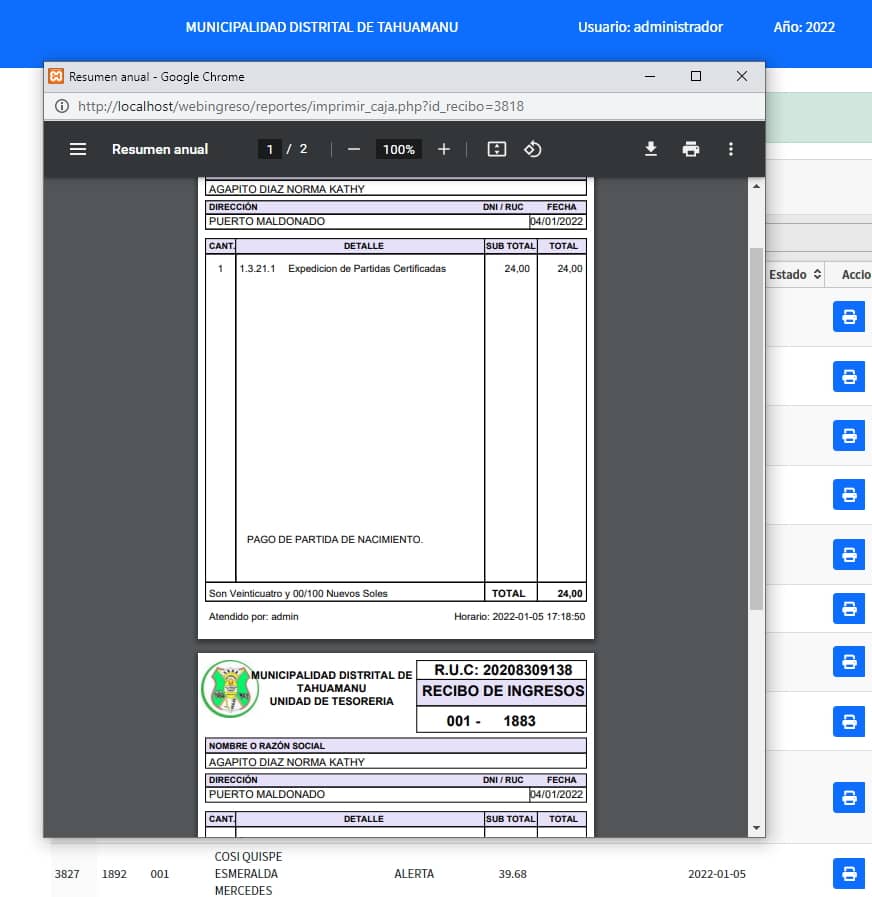Print the PDF receipt
This screenshot has width=872, height=897.
click(x=691, y=149)
